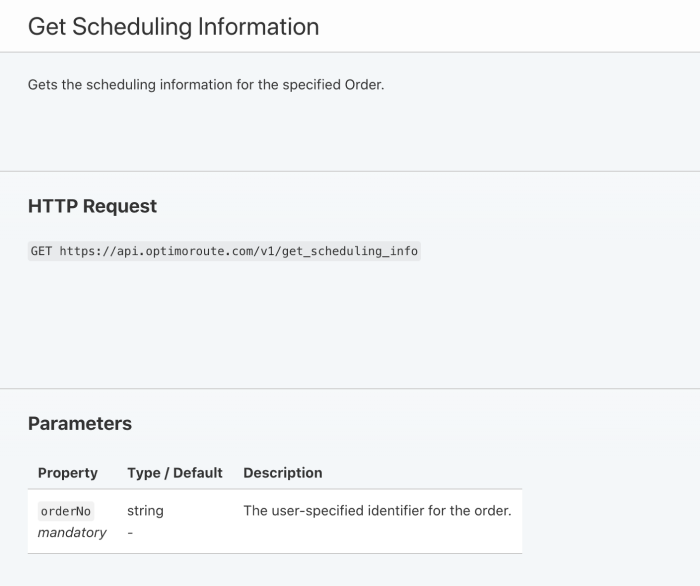Click the "Get Scheduling Information" page heading
The height and width of the screenshot is (586, 700).
[173, 27]
